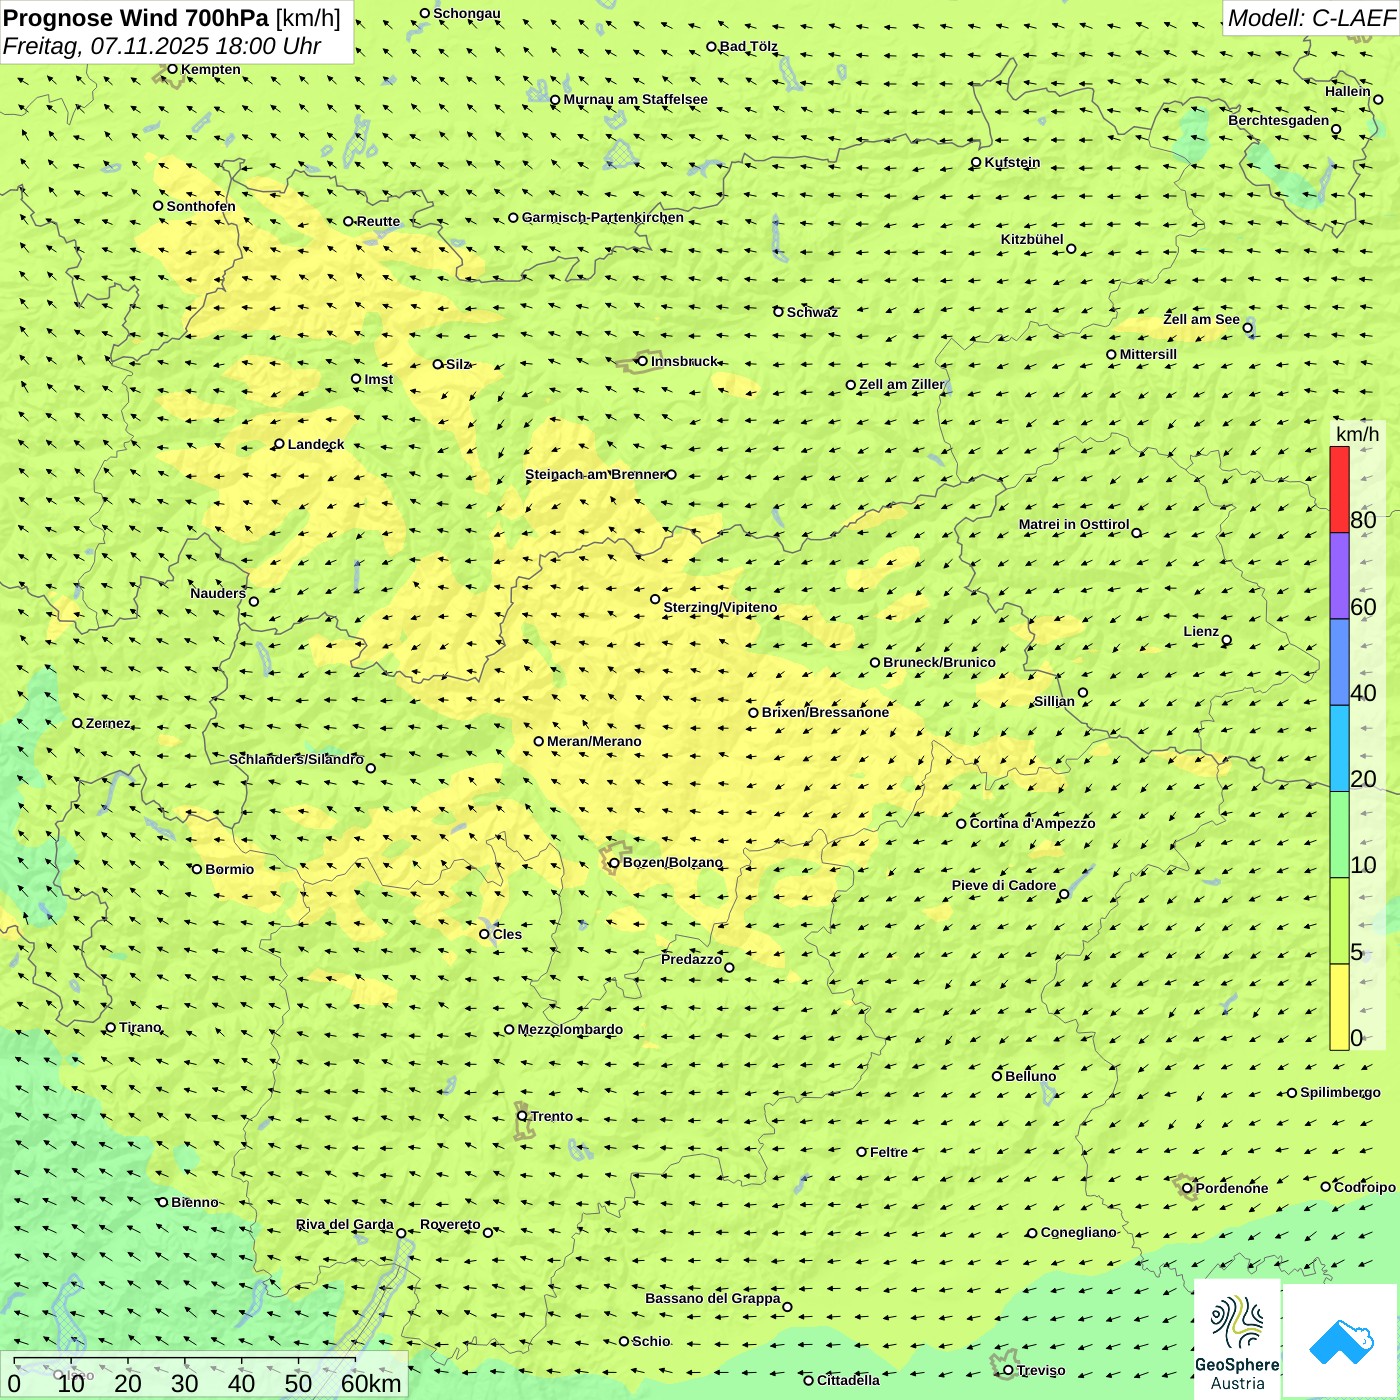Viewport: 1400px width, 1400px height.
Task: Click the Garmisch-Partenkirchen marker
Action: pos(513,217)
